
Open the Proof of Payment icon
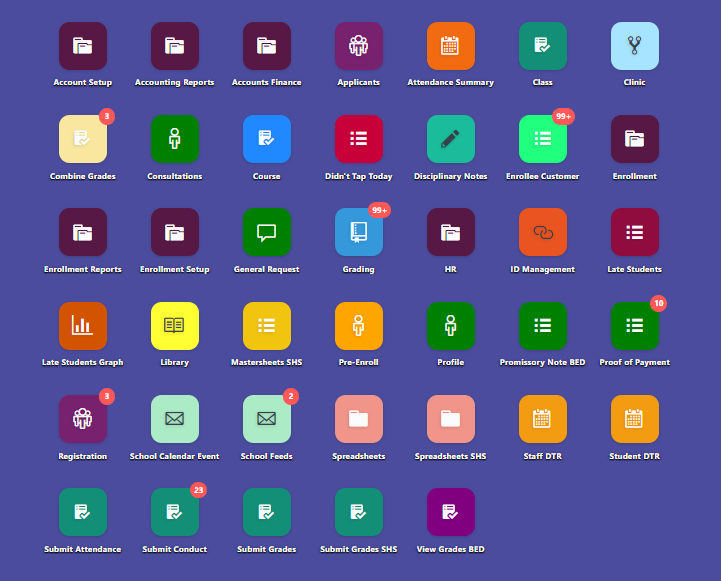pyautogui.click(x=635, y=326)
